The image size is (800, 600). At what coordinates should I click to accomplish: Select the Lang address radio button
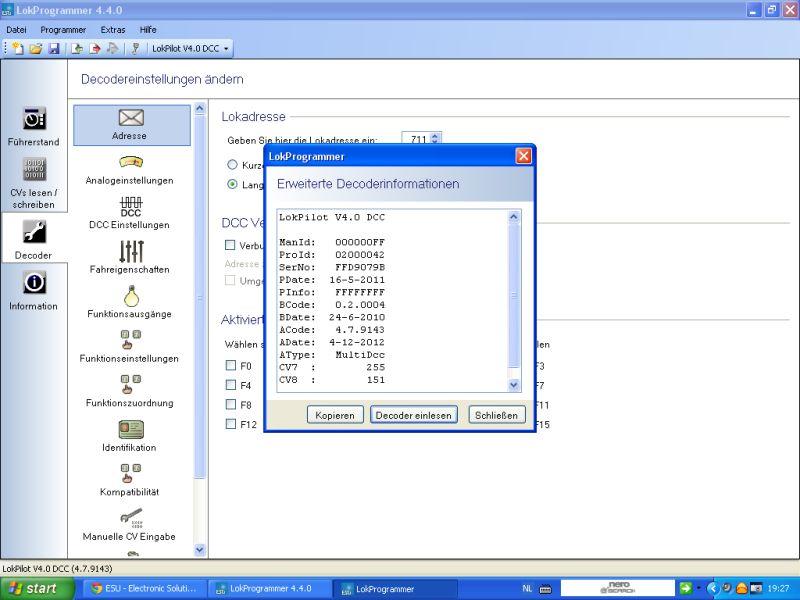pos(233,185)
